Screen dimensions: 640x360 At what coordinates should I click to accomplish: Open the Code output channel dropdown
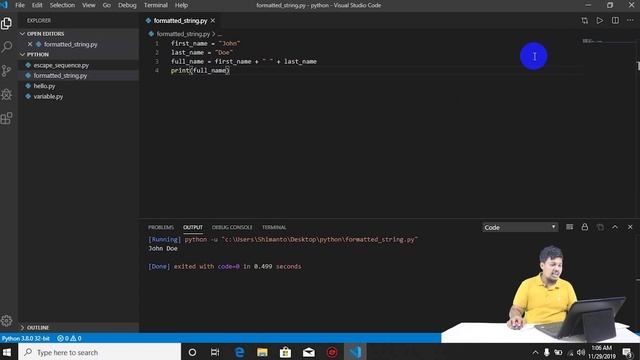tap(520, 227)
